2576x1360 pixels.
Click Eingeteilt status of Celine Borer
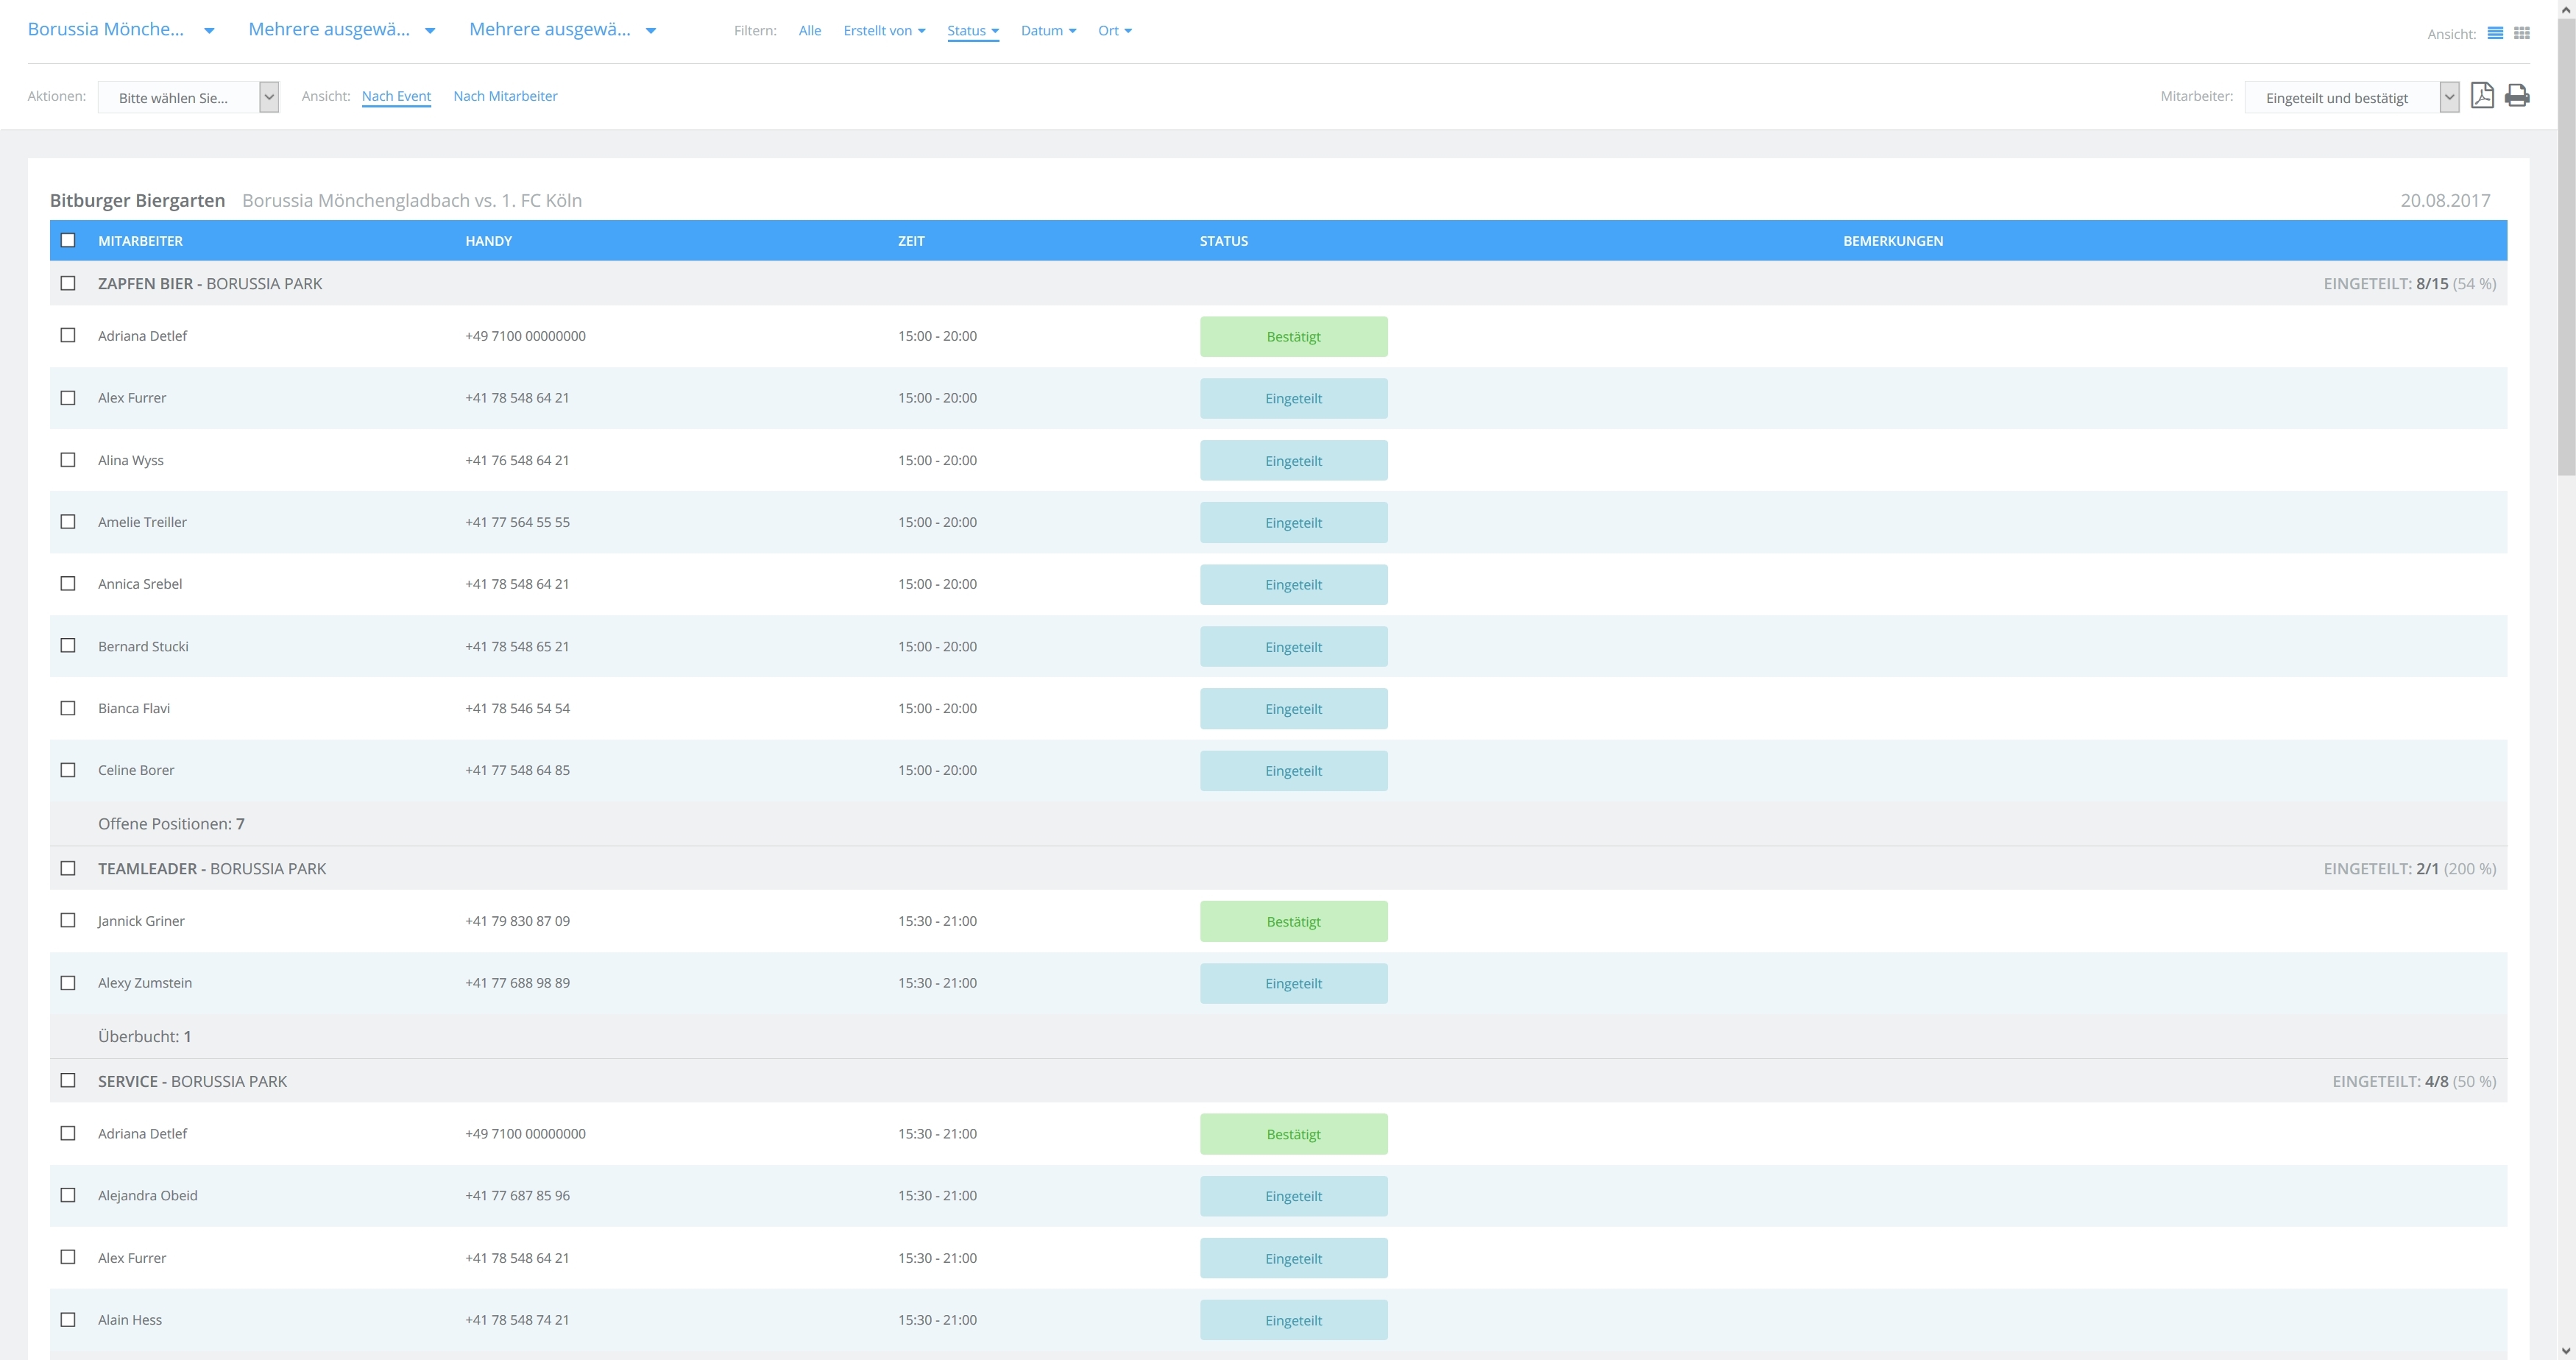tap(1293, 771)
